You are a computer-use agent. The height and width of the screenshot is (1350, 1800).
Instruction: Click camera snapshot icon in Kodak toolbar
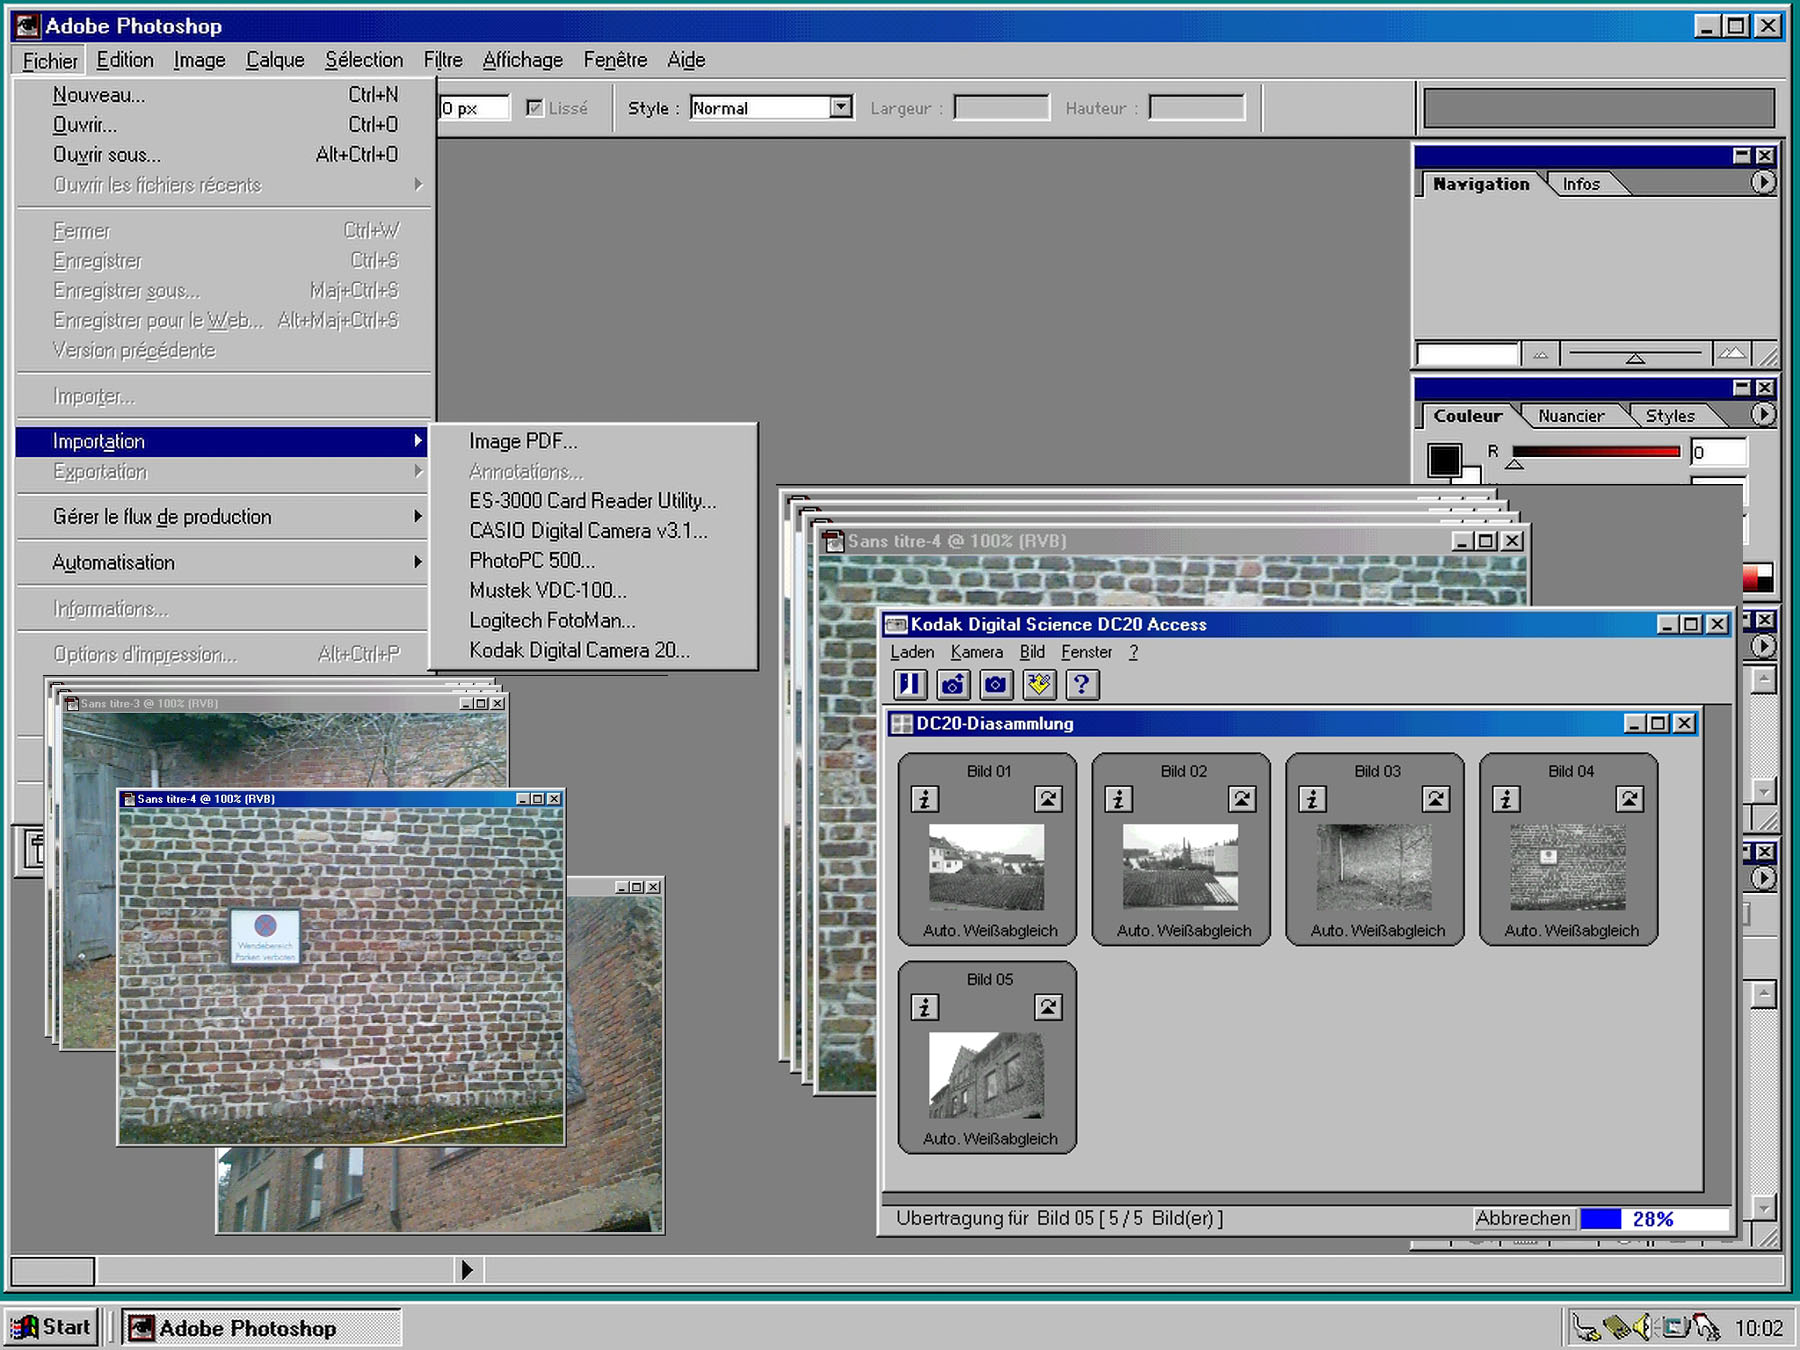[995, 685]
